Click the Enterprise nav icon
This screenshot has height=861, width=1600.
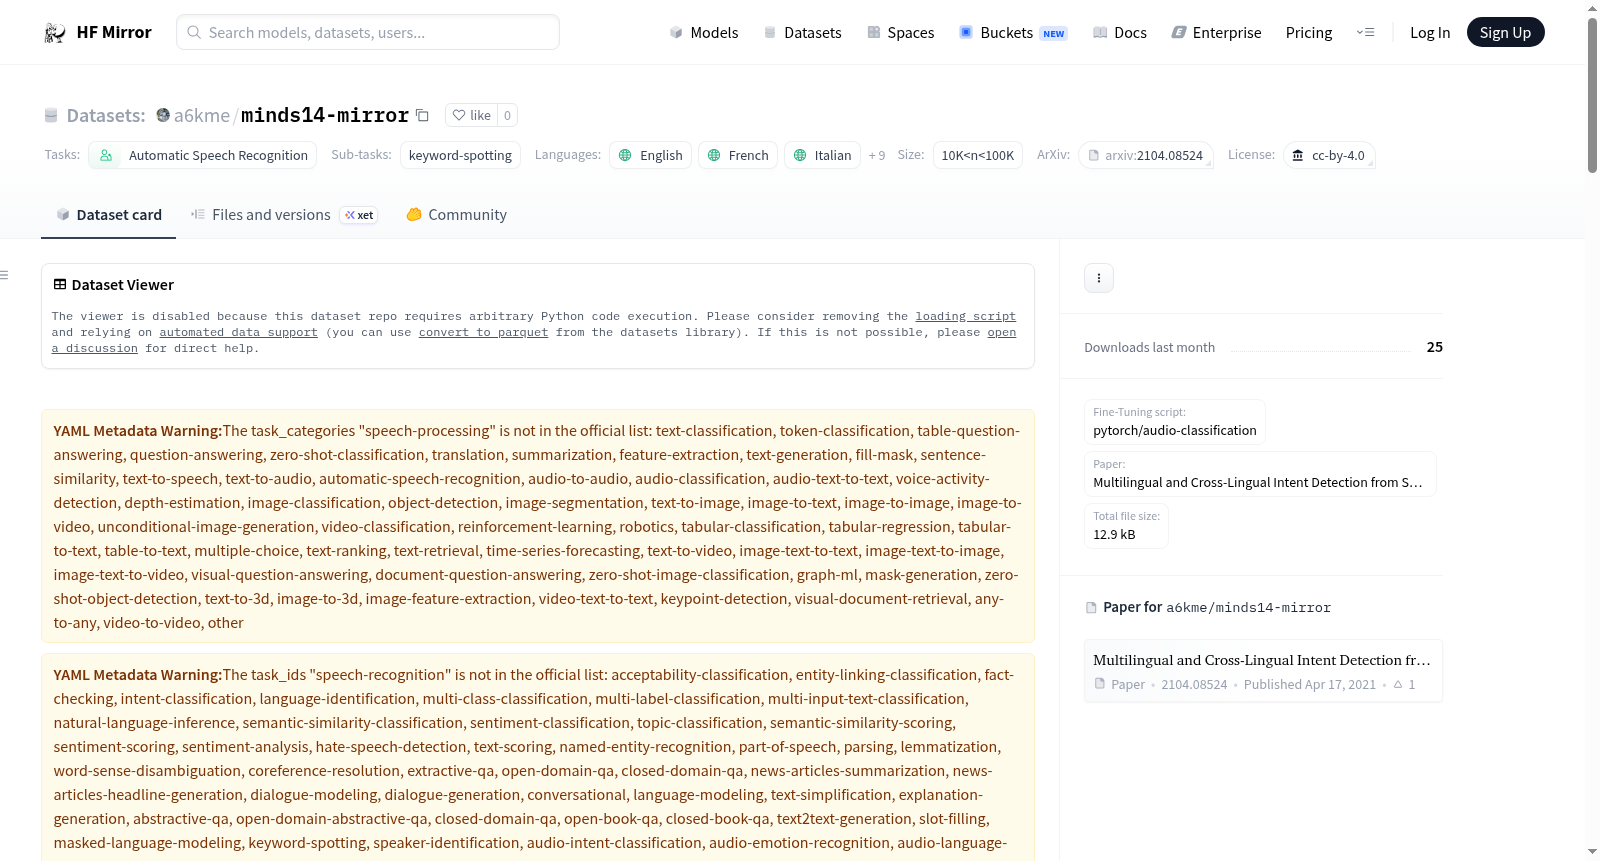coord(1179,32)
